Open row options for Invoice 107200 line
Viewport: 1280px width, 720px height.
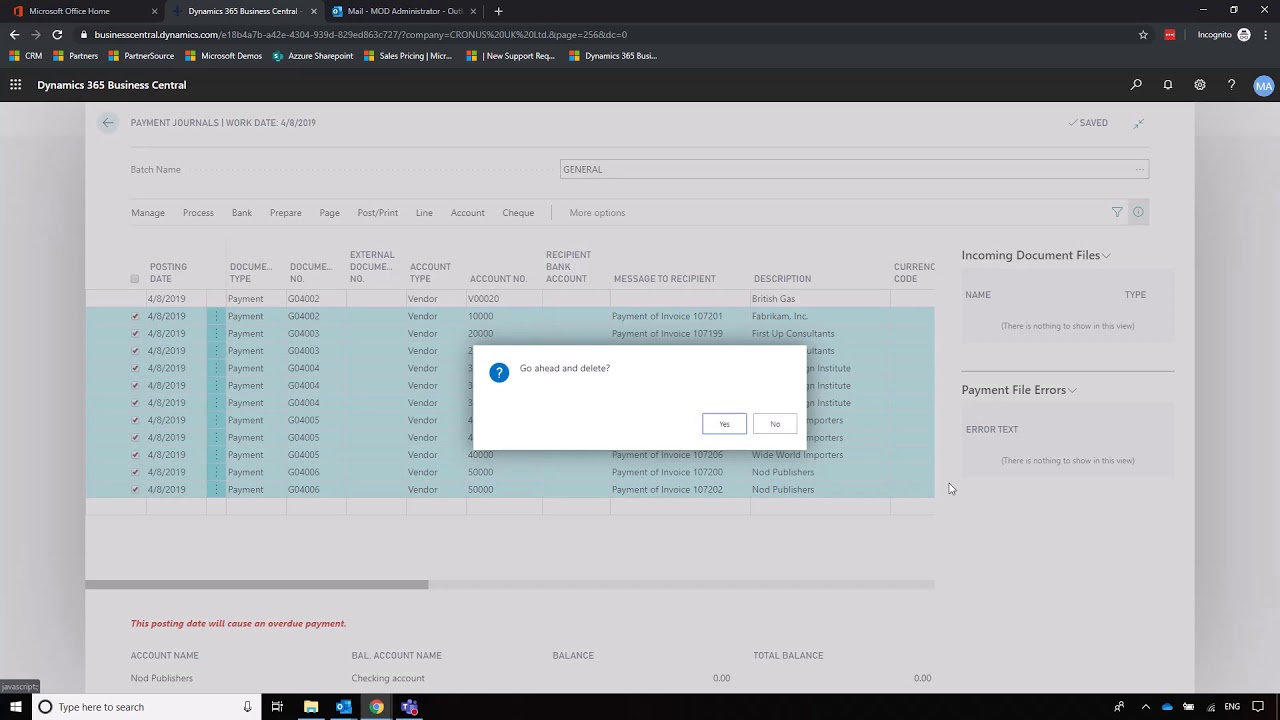(216, 472)
